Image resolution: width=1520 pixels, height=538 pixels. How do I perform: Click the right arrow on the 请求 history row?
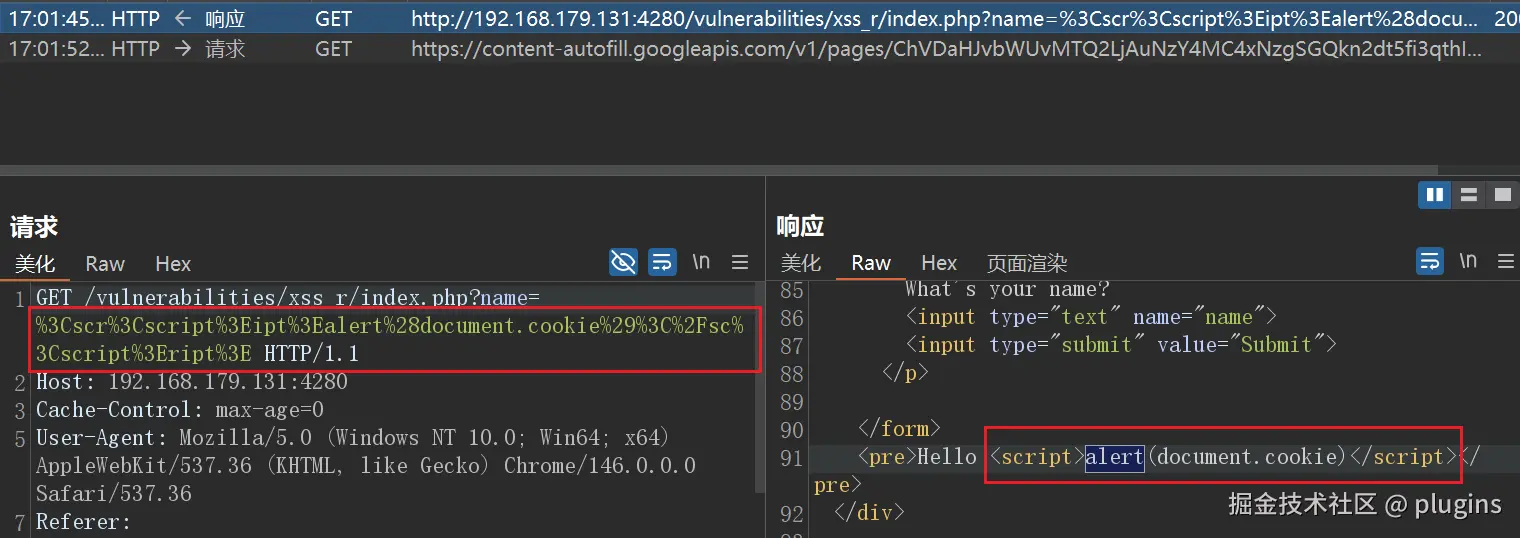(x=183, y=48)
